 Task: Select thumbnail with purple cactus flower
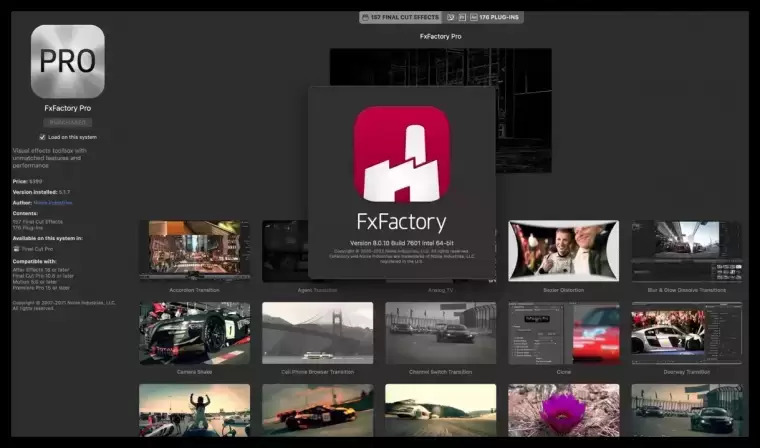(564, 410)
